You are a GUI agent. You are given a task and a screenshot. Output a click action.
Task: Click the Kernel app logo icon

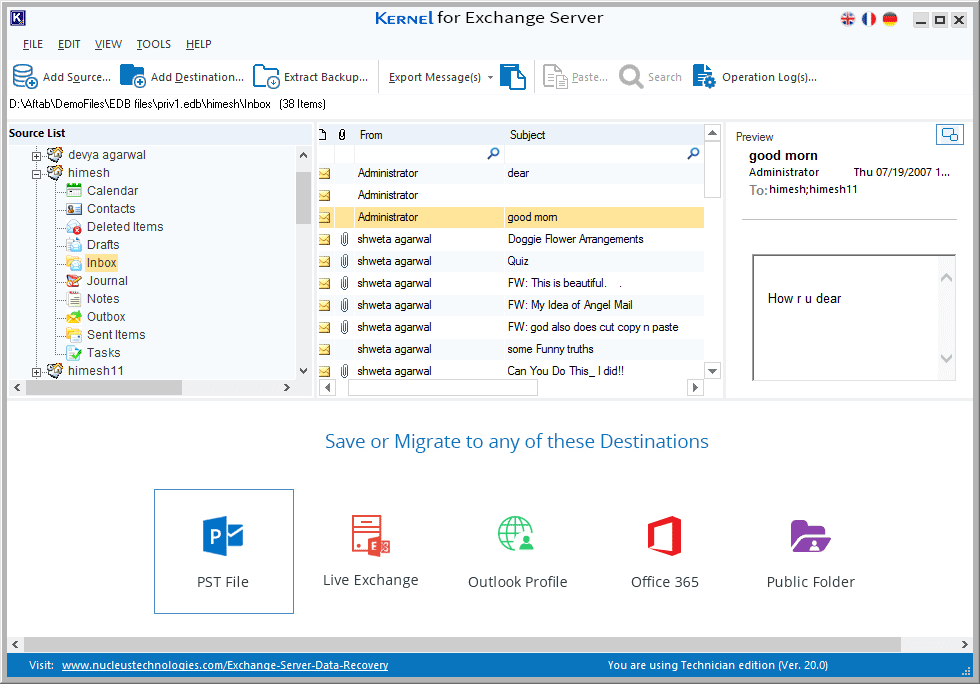pos(18,18)
